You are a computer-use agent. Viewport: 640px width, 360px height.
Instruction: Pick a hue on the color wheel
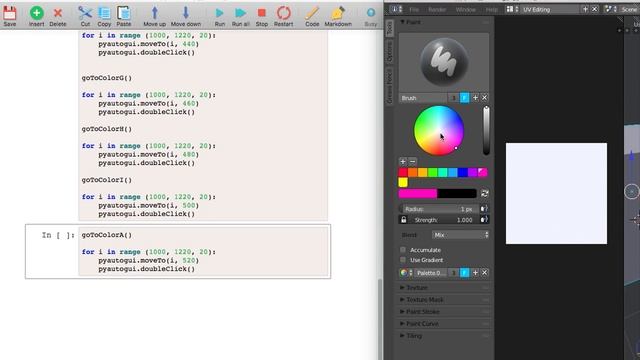pos(439,131)
